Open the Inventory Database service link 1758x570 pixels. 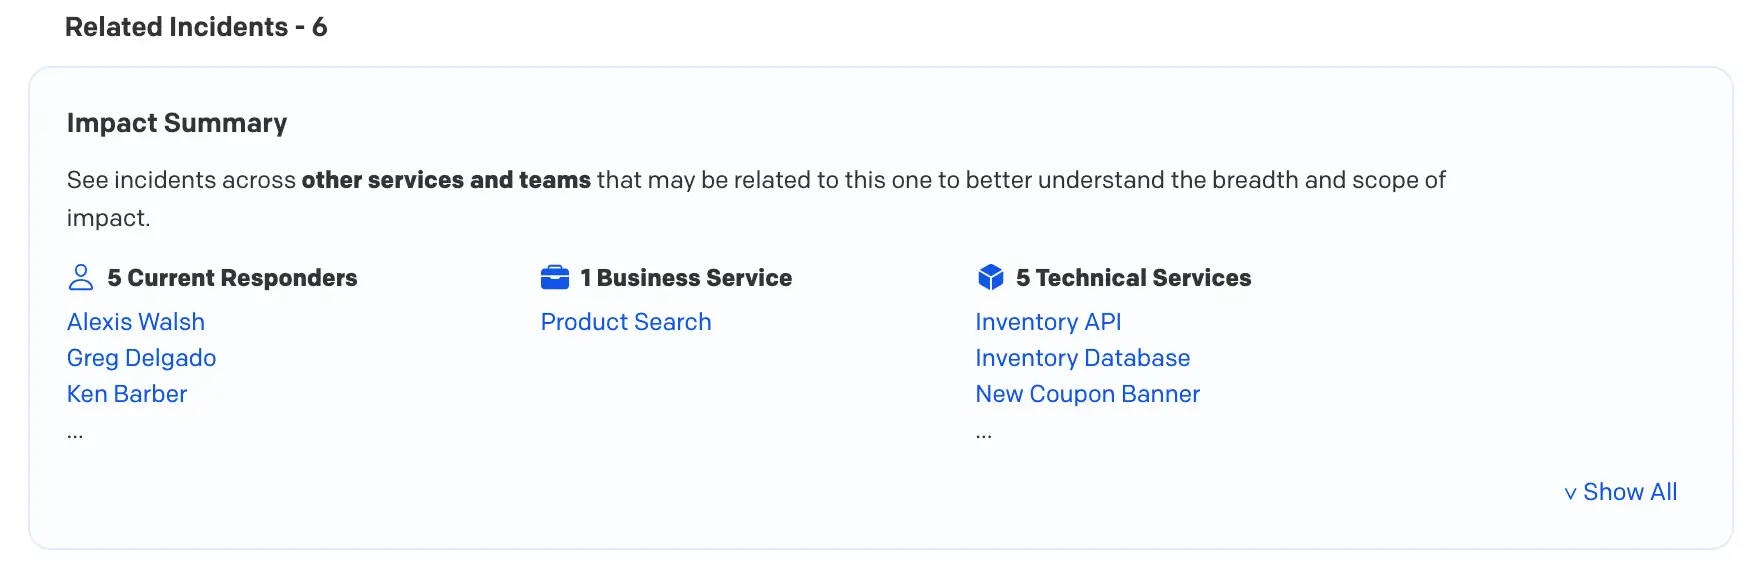click(1083, 358)
